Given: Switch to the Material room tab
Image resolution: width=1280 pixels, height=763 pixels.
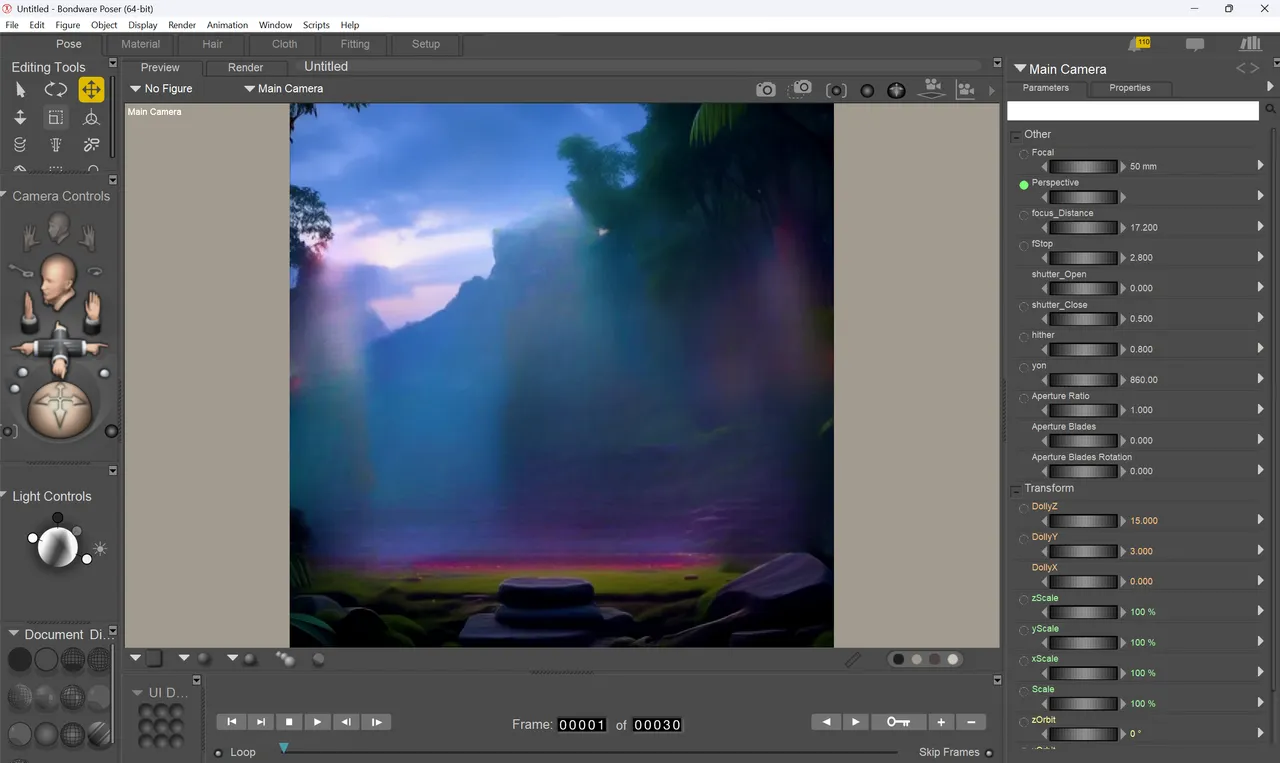Looking at the screenshot, I should click(140, 44).
